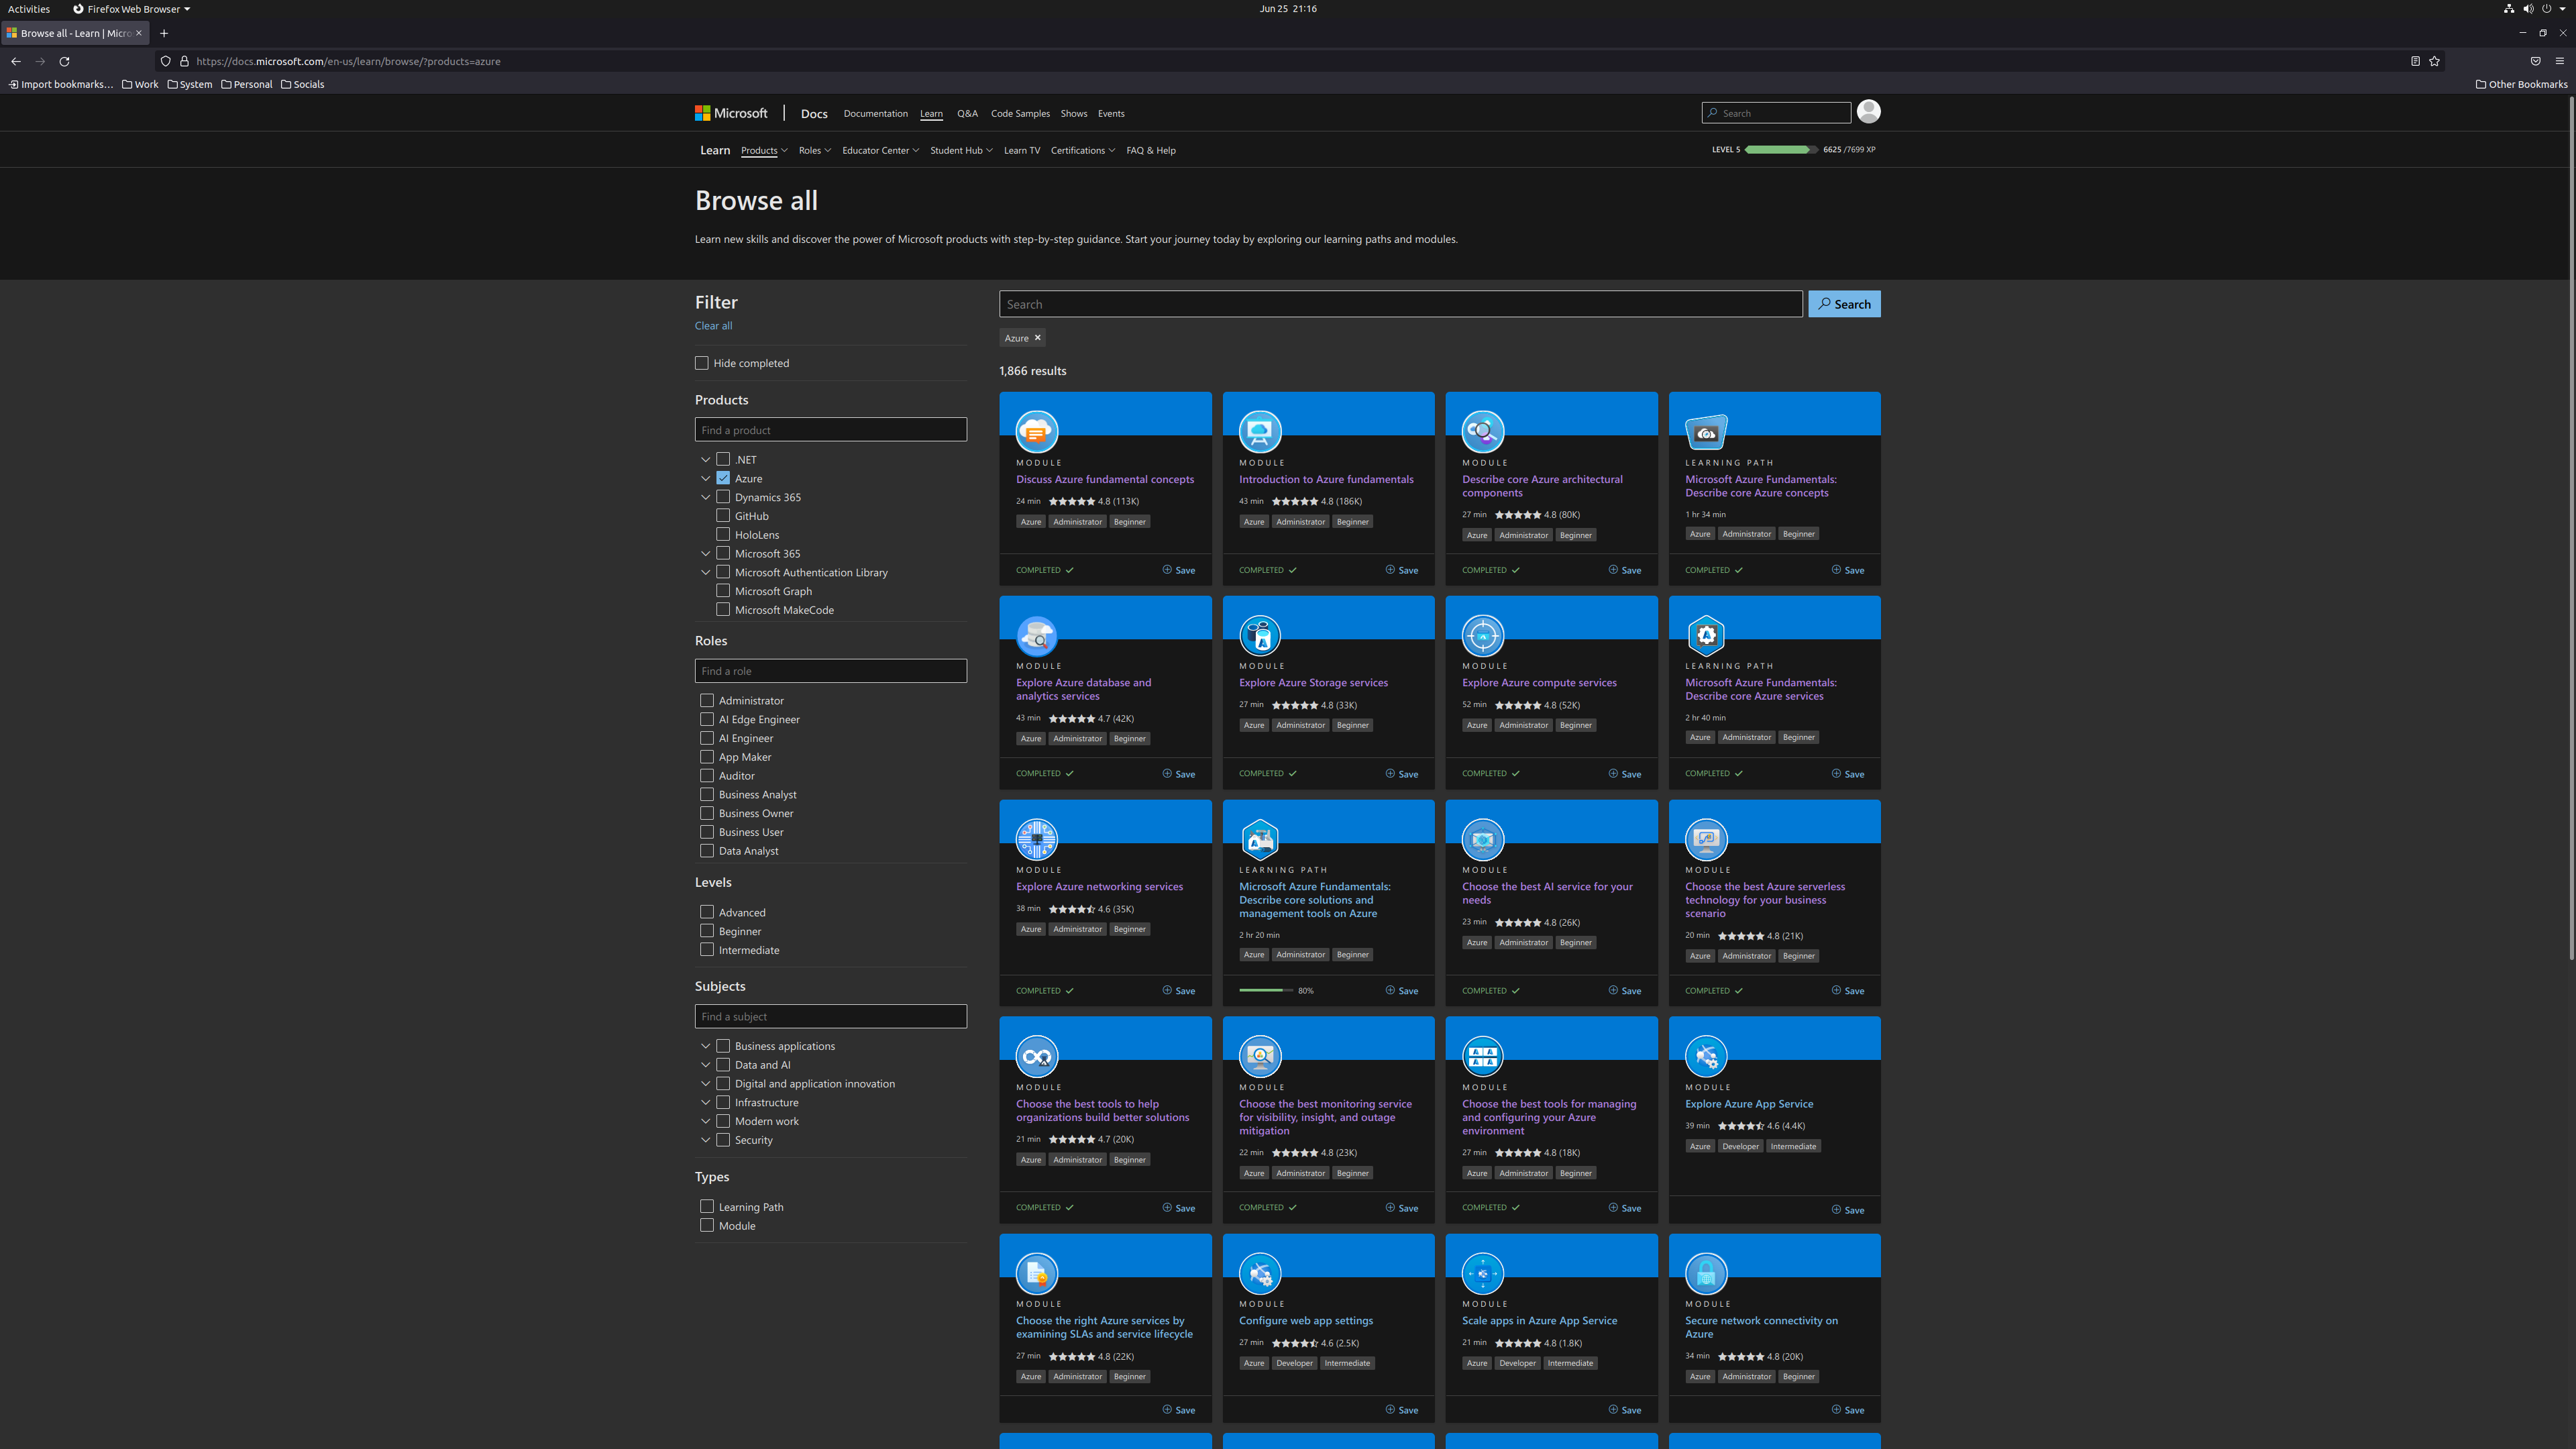
Task: Open the Q&A menu item
Action: pyautogui.click(x=967, y=113)
